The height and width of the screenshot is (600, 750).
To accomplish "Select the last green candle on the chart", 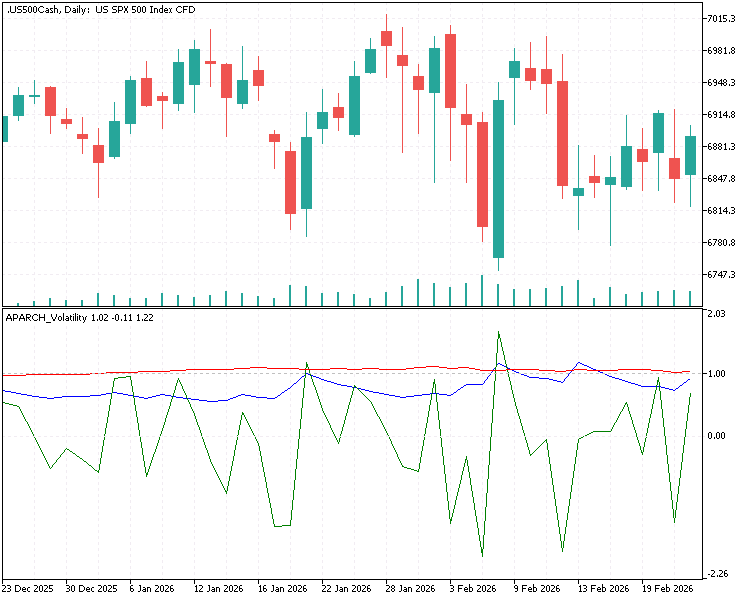I will 690,156.
